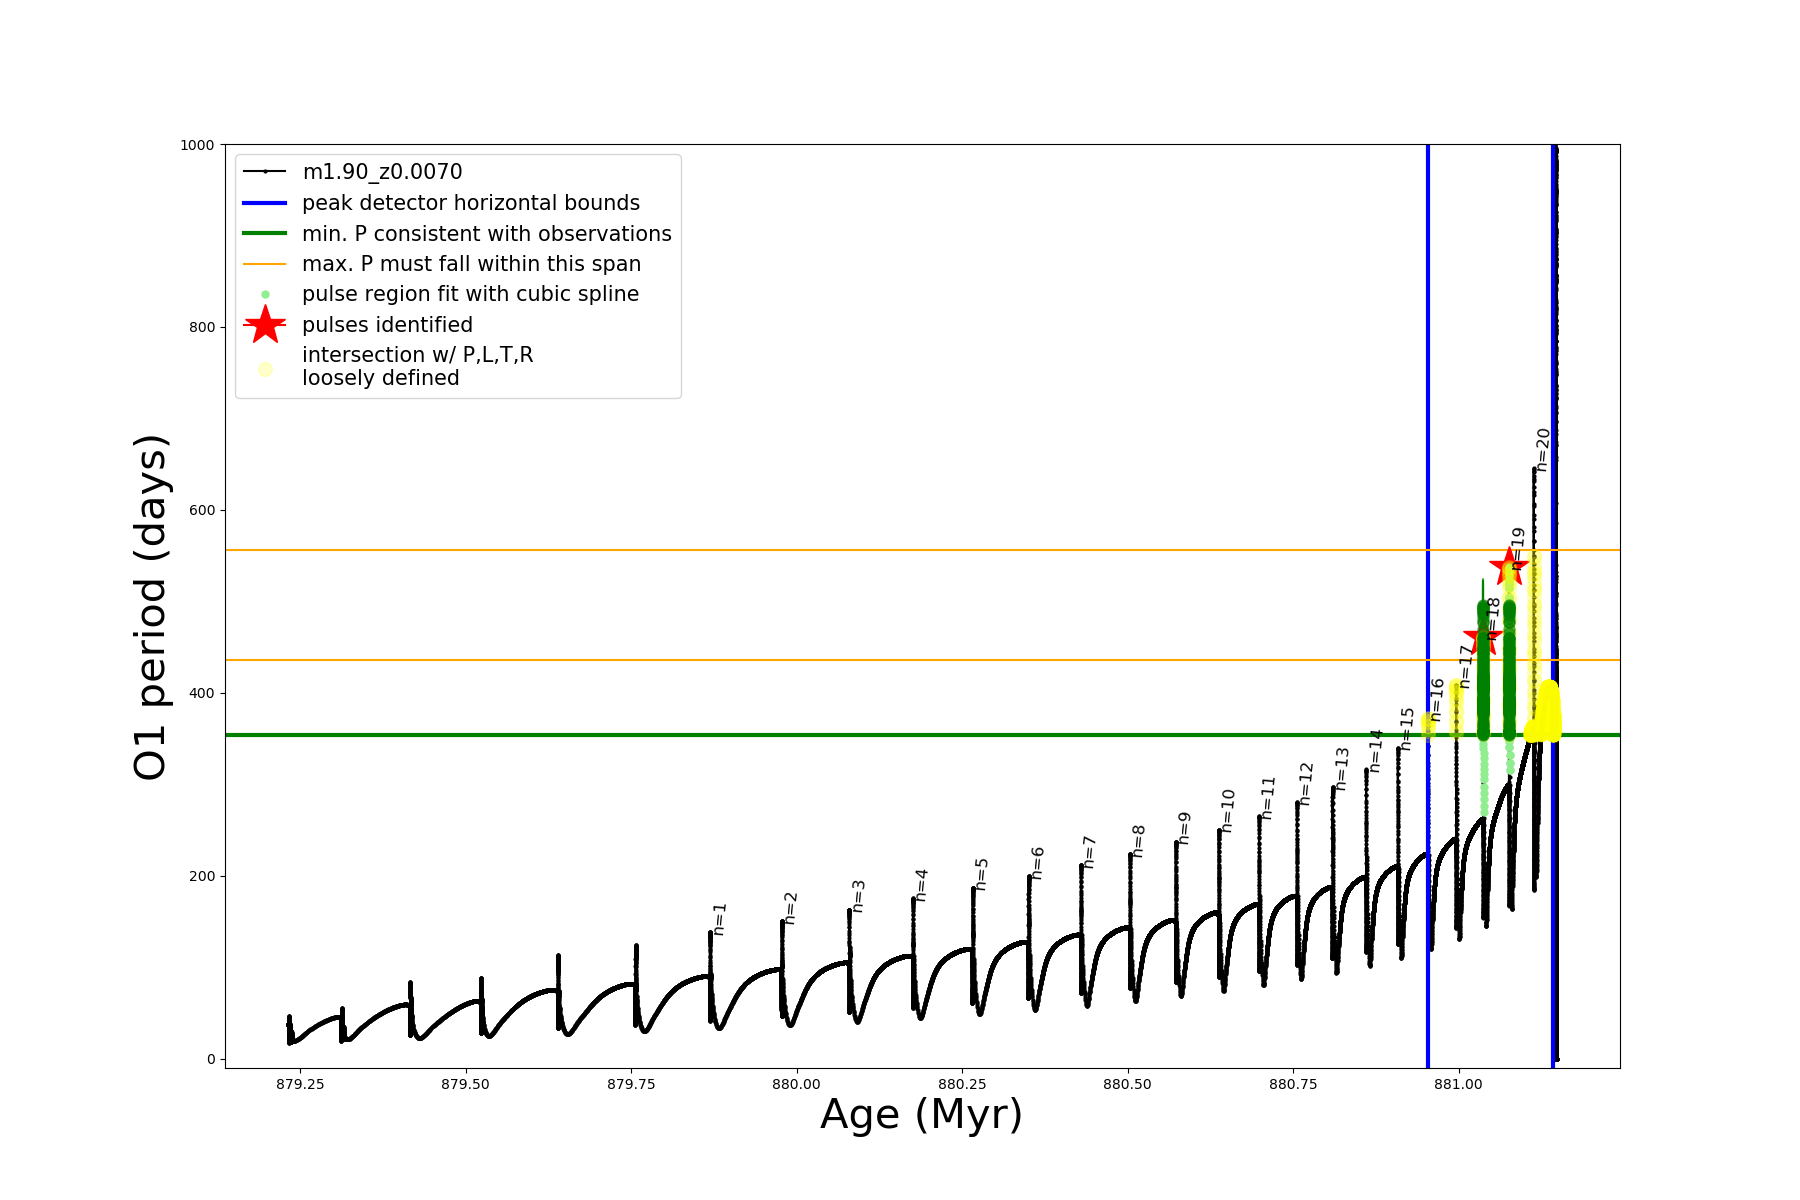
Task: Click the blue line sample in the legend
Action: click(265, 203)
